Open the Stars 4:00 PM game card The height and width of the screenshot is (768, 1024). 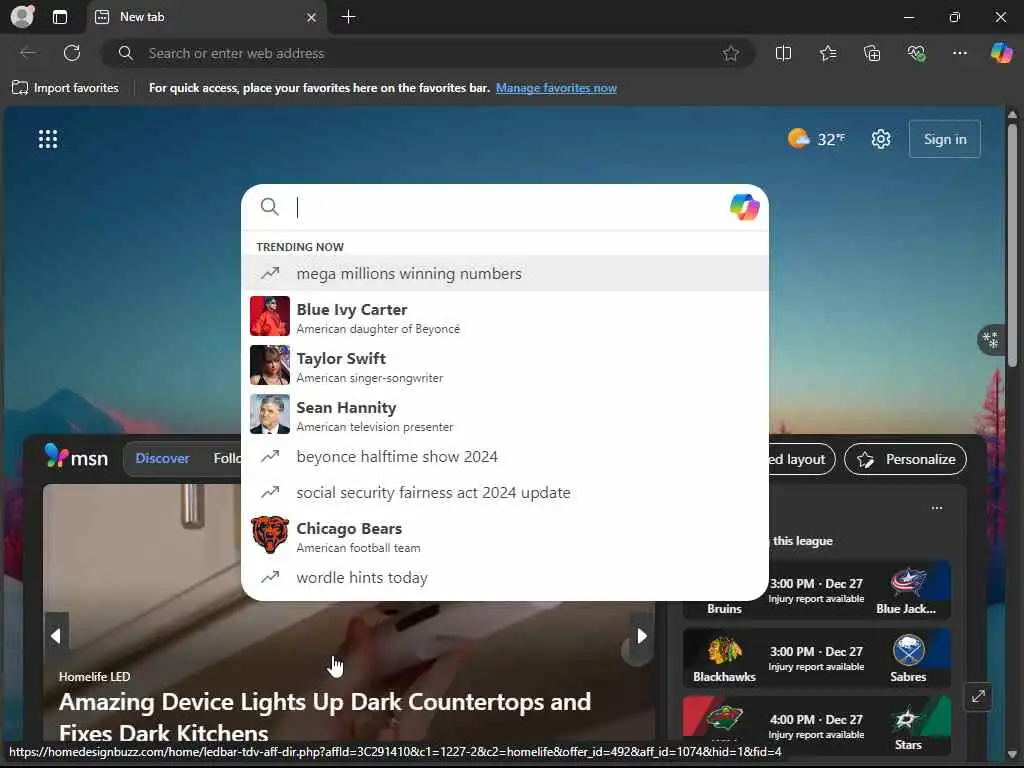pos(816,726)
